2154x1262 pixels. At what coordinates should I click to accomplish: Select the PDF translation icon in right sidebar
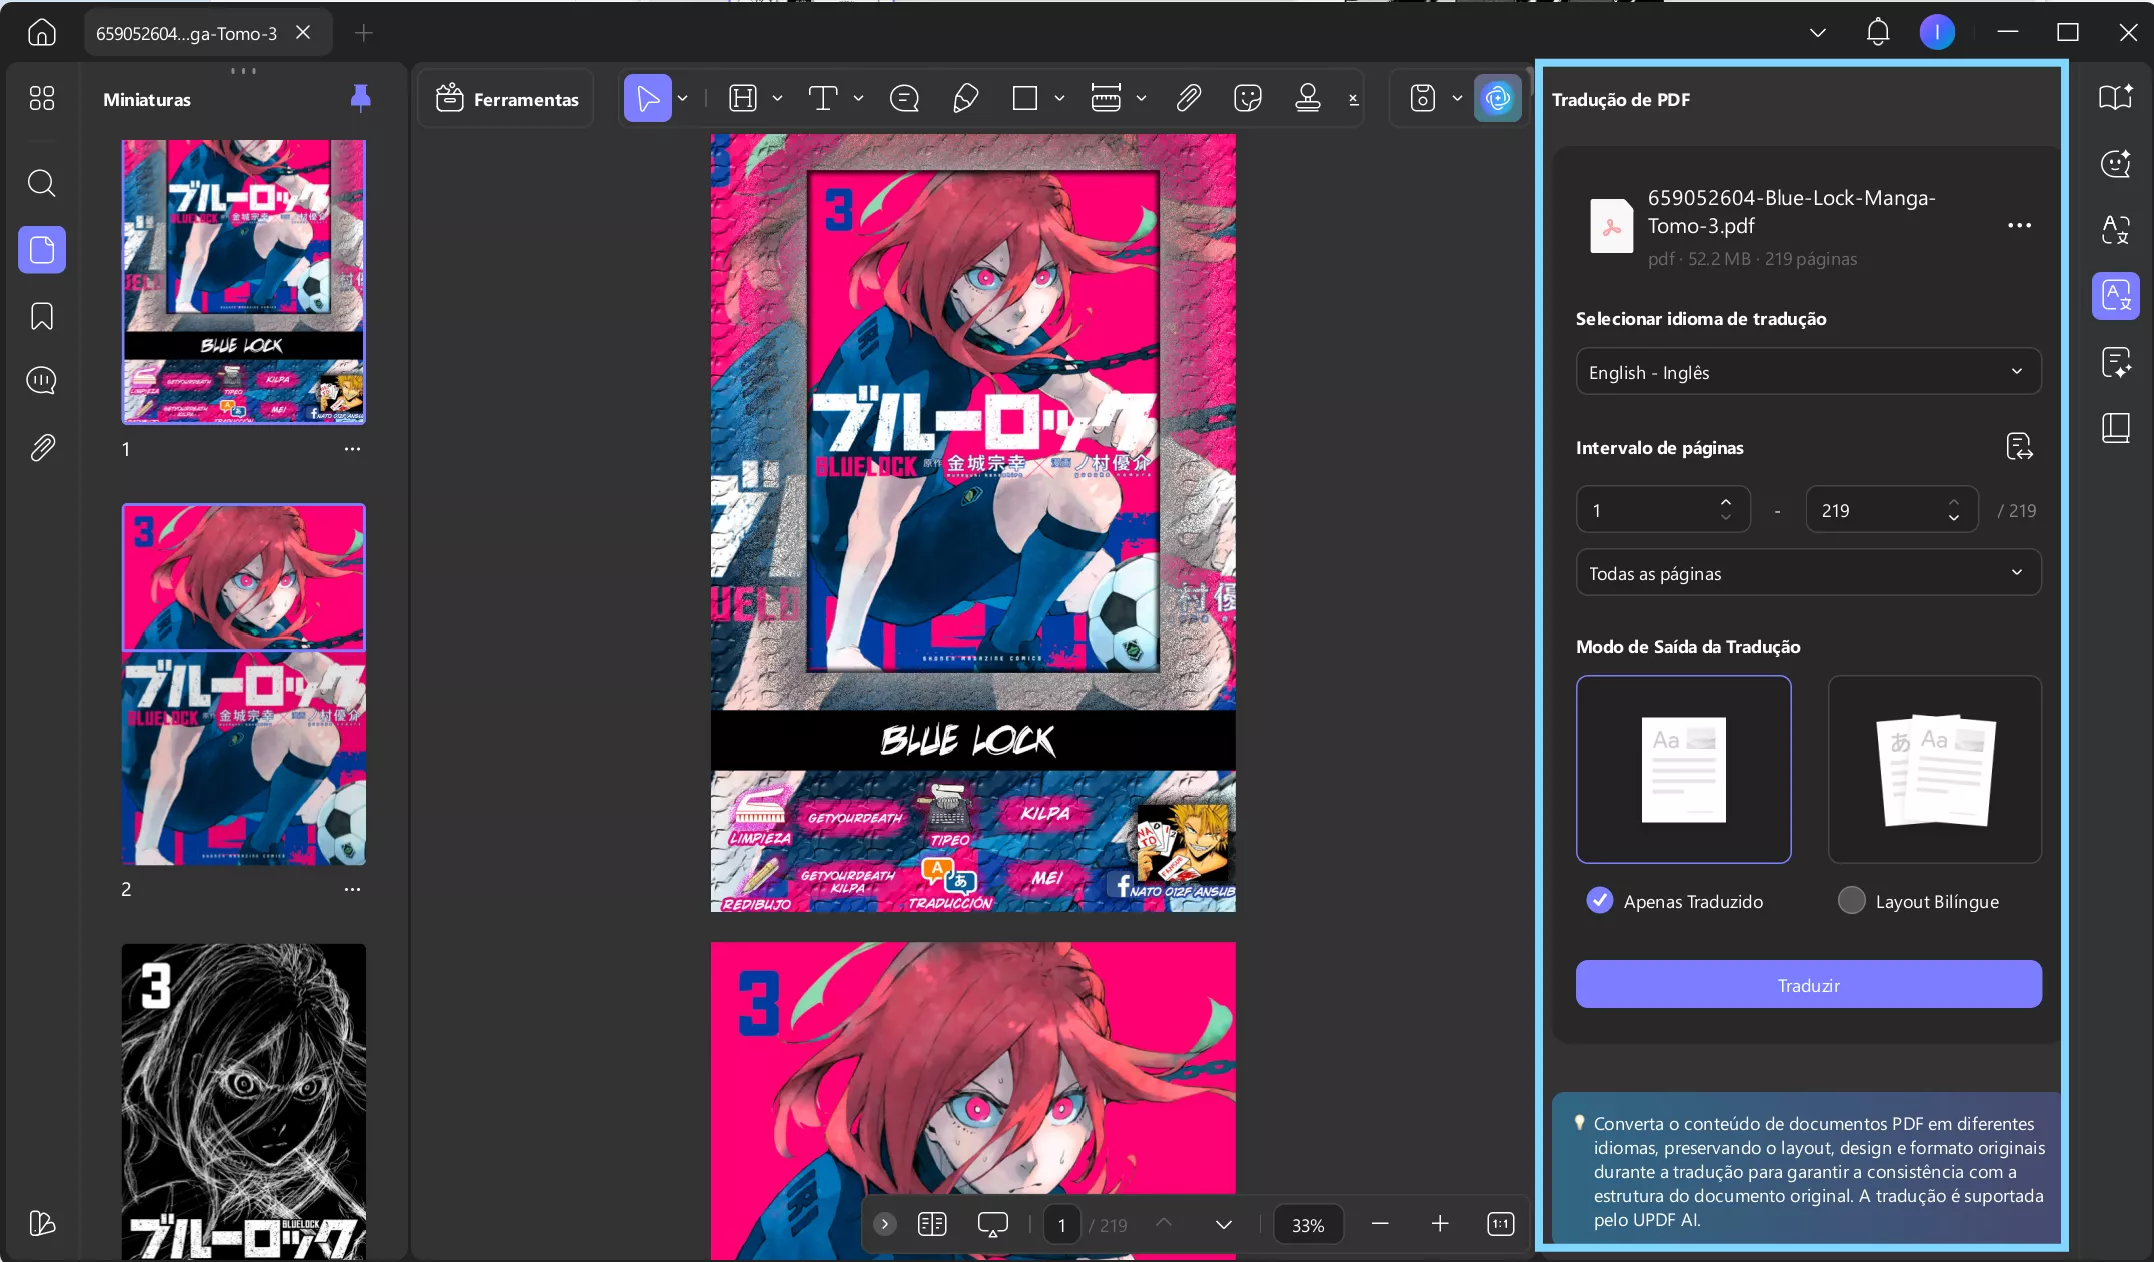(x=2115, y=296)
